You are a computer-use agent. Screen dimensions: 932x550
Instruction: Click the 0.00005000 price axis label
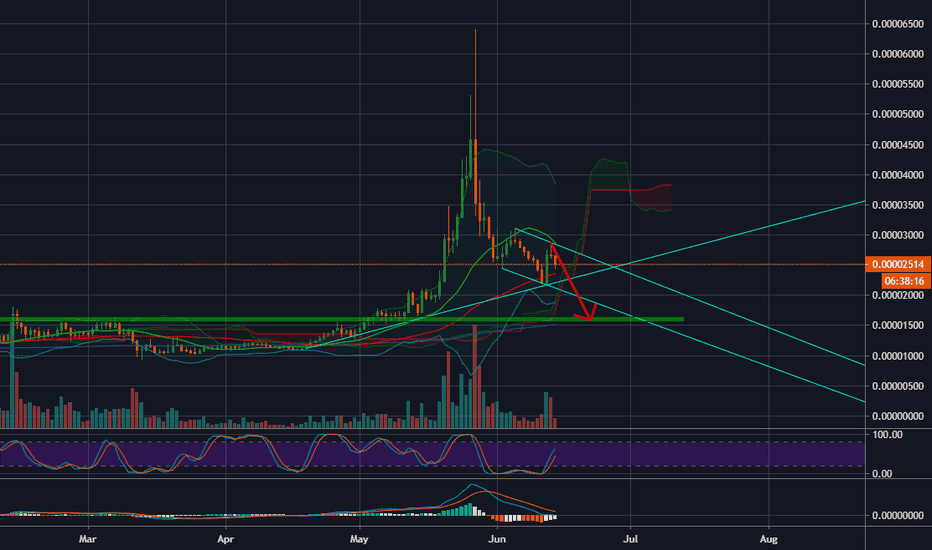click(898, 114)
